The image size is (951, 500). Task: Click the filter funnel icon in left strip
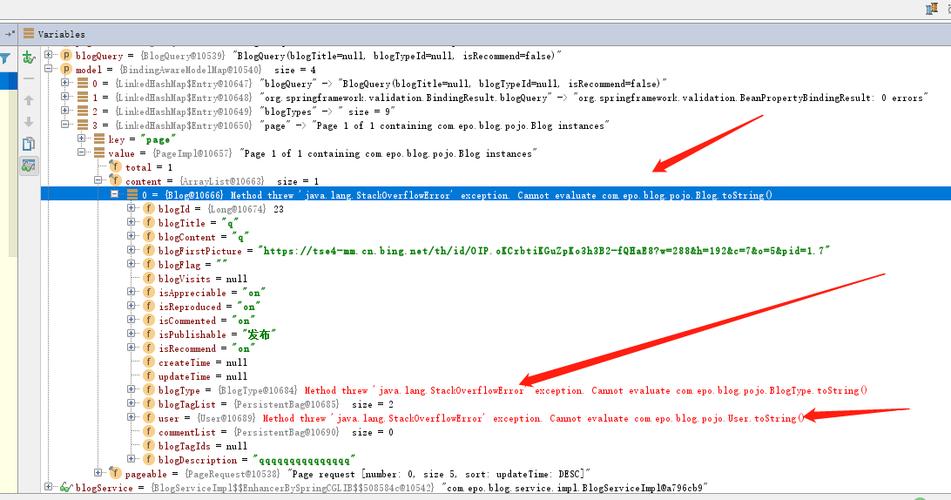[x=5, y=58]
